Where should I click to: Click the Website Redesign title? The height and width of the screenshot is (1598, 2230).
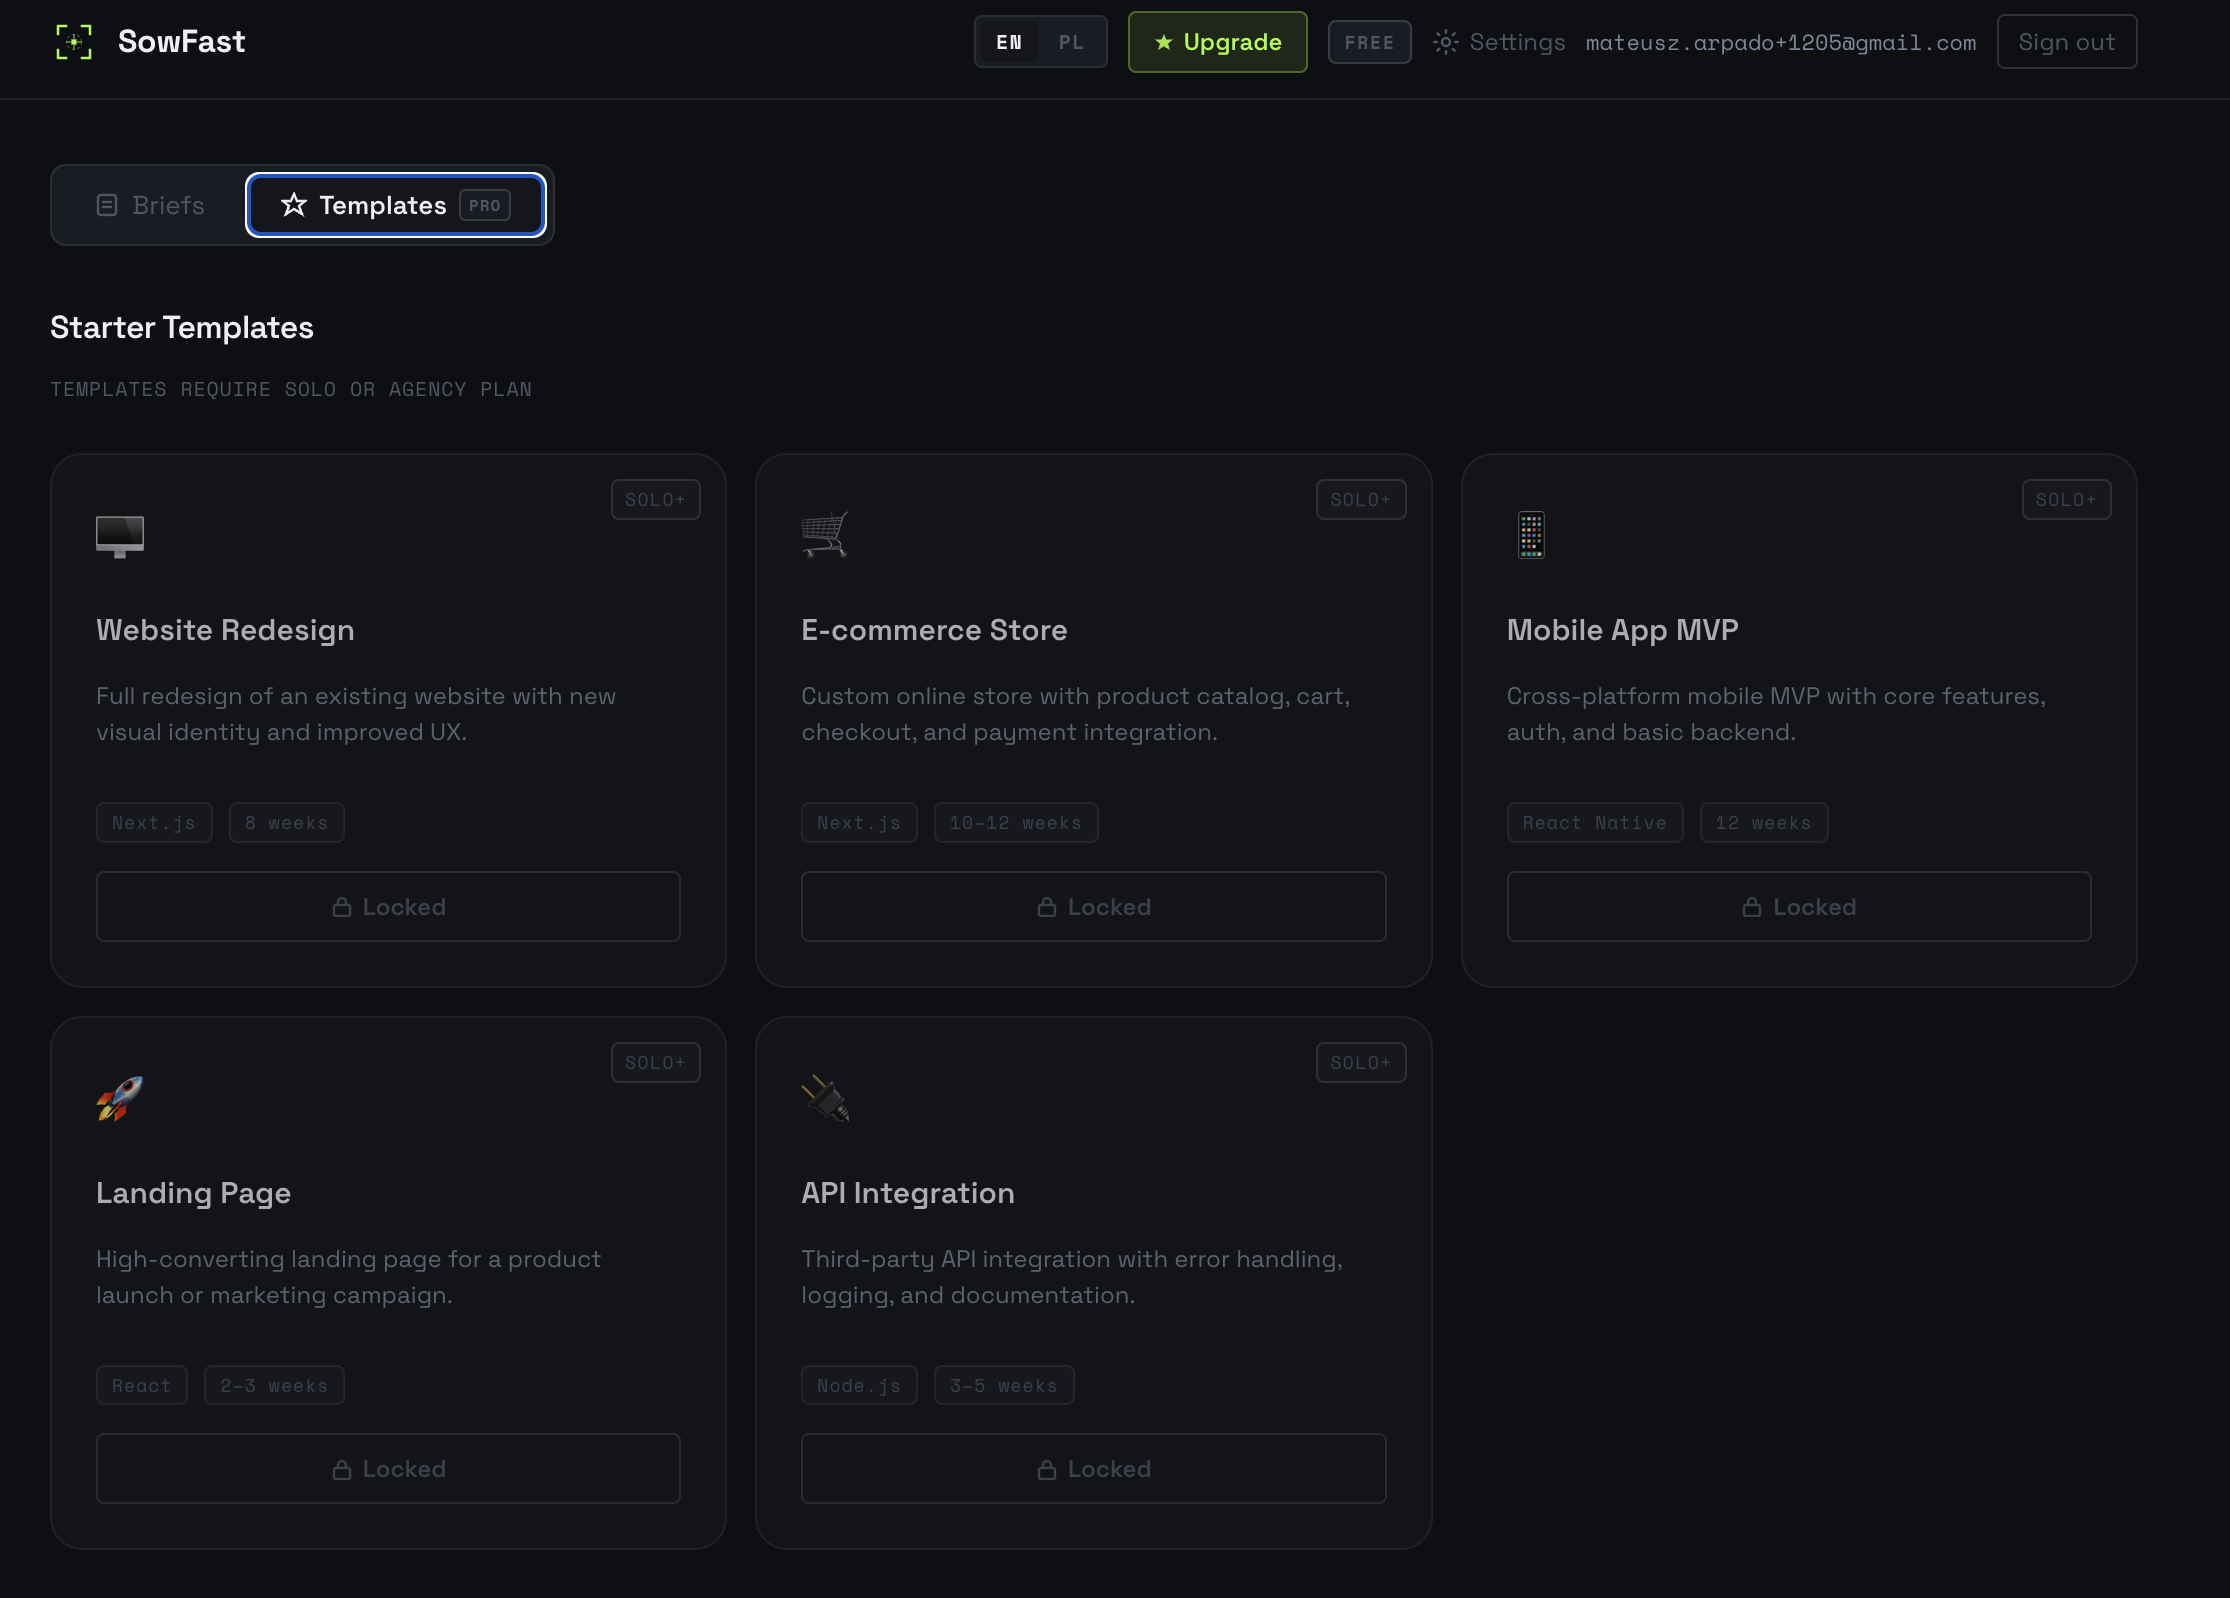(x=225, y=630)
